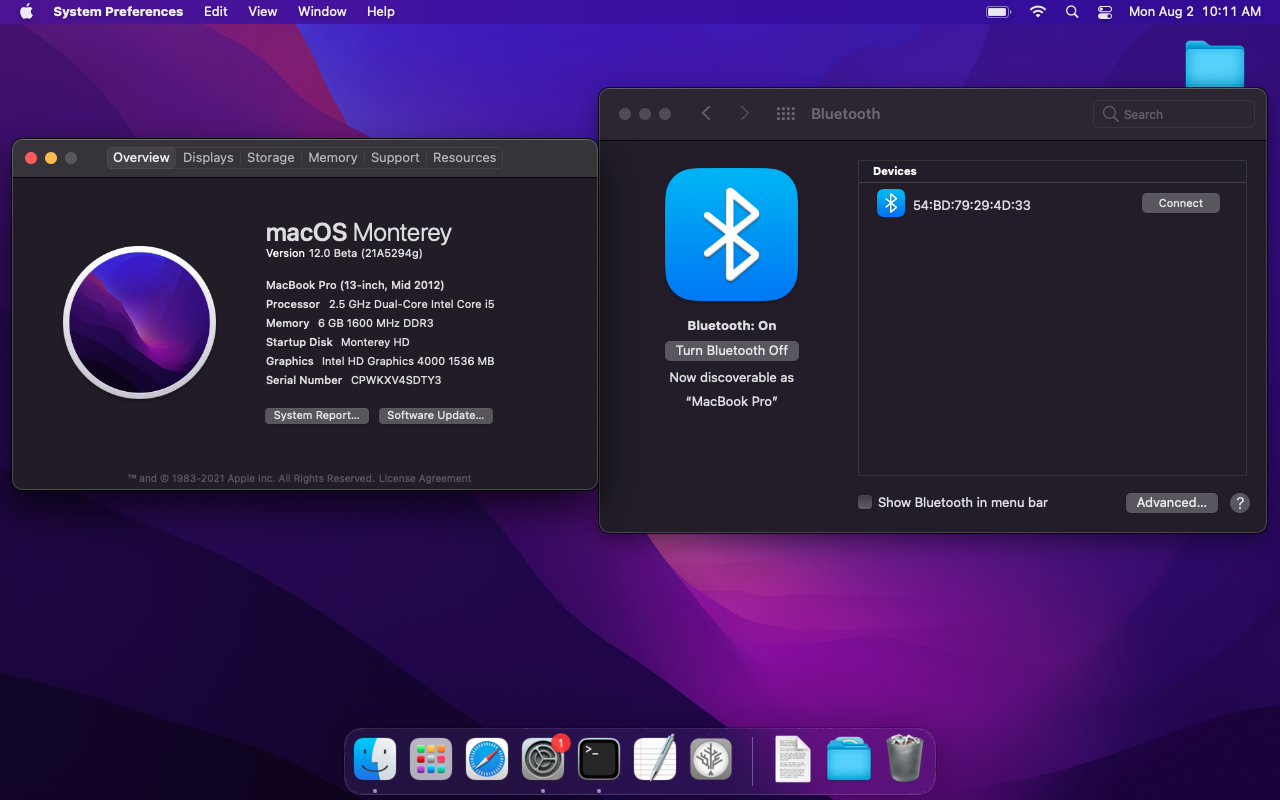Close the About This Mac window
Screen dimensions: 1280x800
[31, 158]
